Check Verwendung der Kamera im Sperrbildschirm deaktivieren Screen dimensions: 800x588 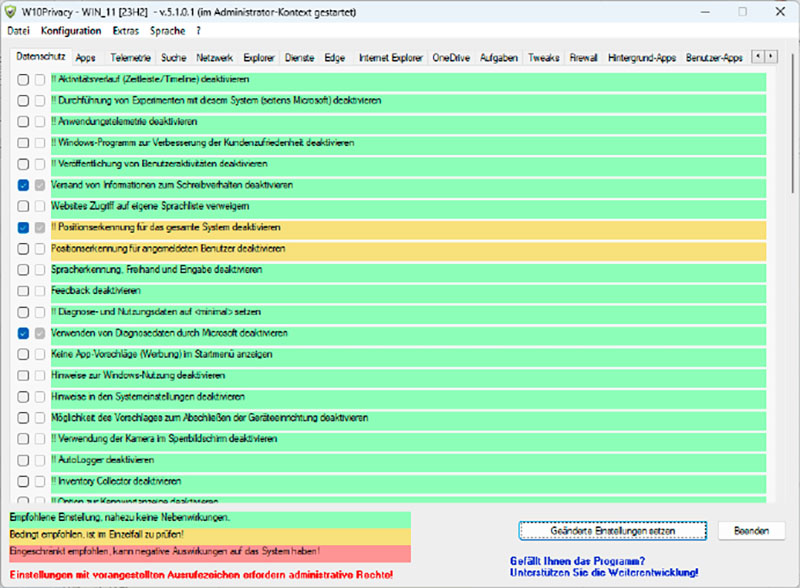(x=23, y=439)
